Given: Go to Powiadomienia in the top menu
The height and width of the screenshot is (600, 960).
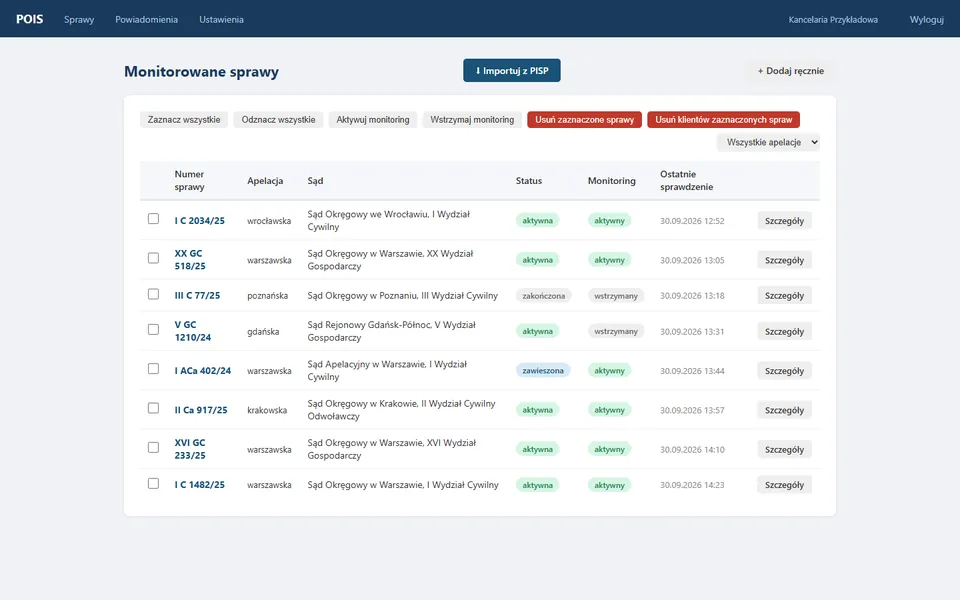Looking at the screenshot, I should coord(146,20).
